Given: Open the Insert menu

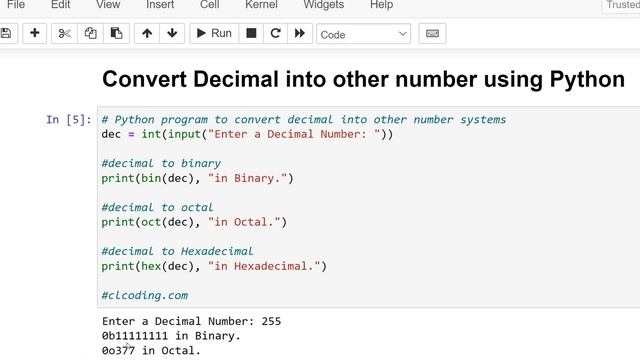Looking at the screenshot, I should (160, 5).
